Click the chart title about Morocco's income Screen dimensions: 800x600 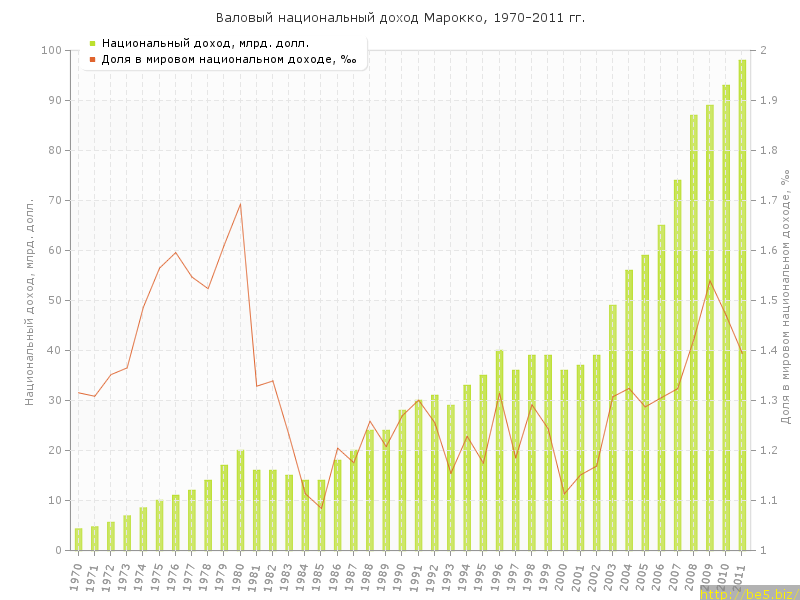400,18
